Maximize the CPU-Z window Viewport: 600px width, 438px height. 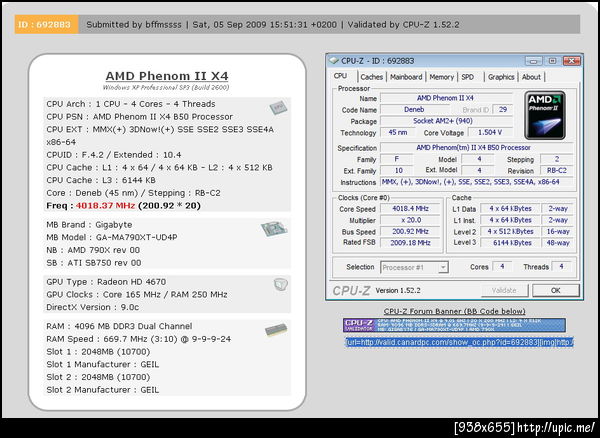[x=552, y=61]
